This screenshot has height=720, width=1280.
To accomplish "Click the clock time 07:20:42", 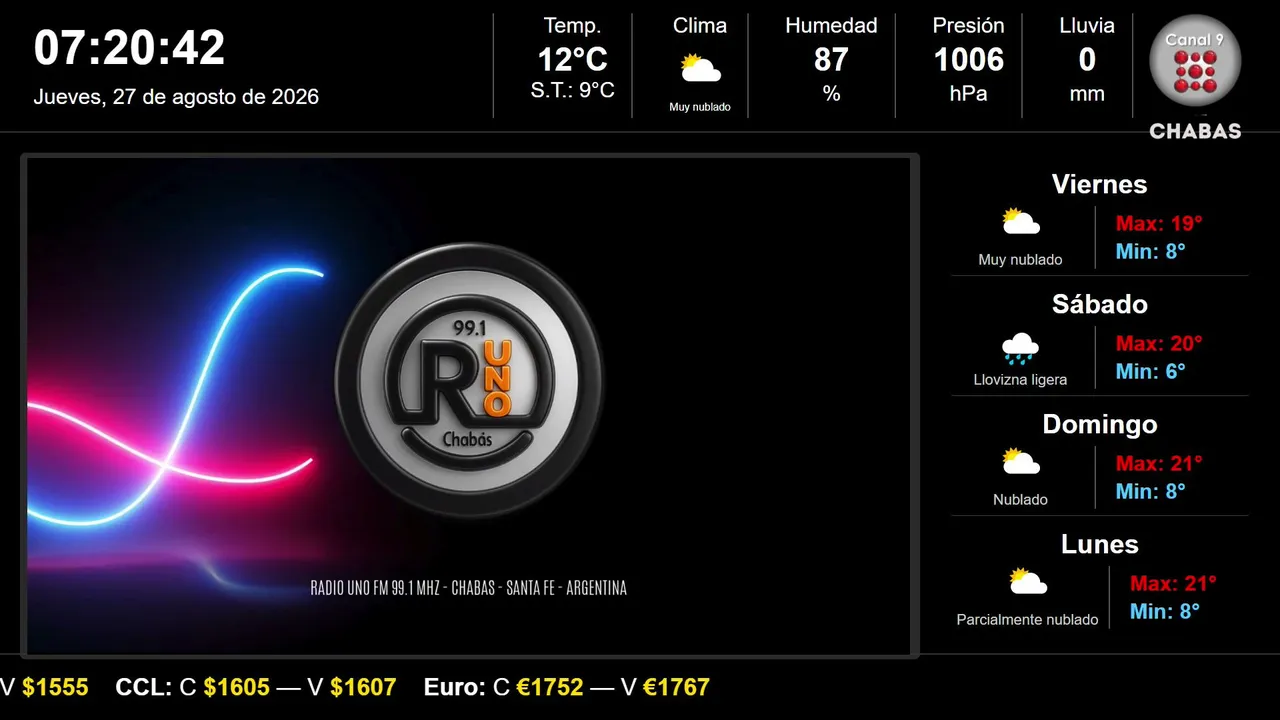I will tap(130, 47).
